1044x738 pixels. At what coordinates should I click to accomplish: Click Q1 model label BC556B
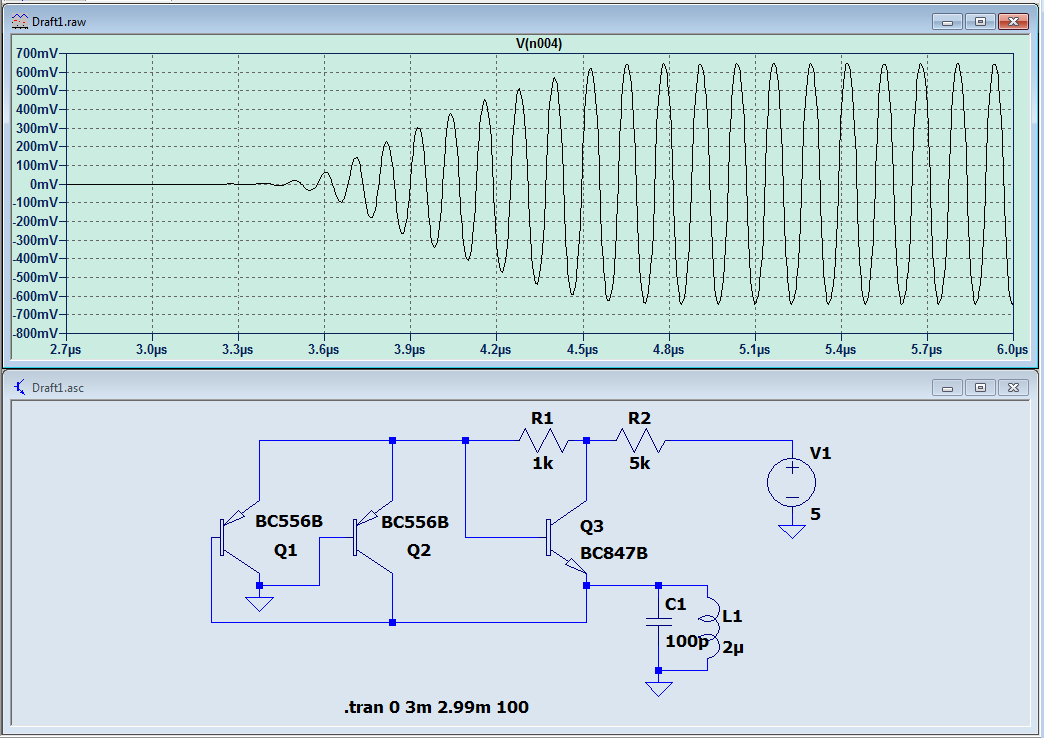point(289,521)
